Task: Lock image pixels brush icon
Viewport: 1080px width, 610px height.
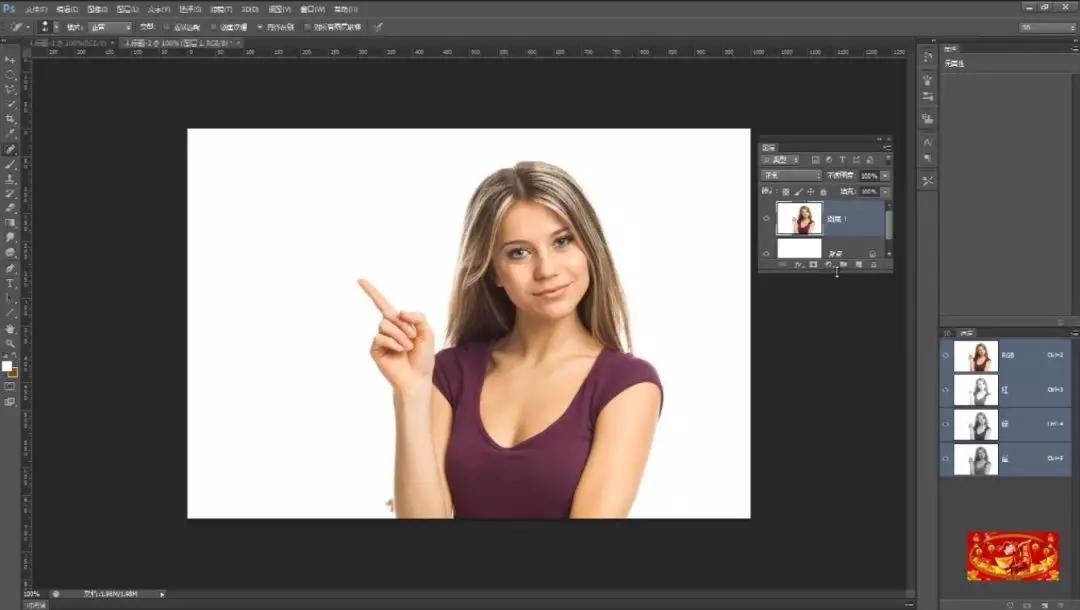Action: point(798,192)
